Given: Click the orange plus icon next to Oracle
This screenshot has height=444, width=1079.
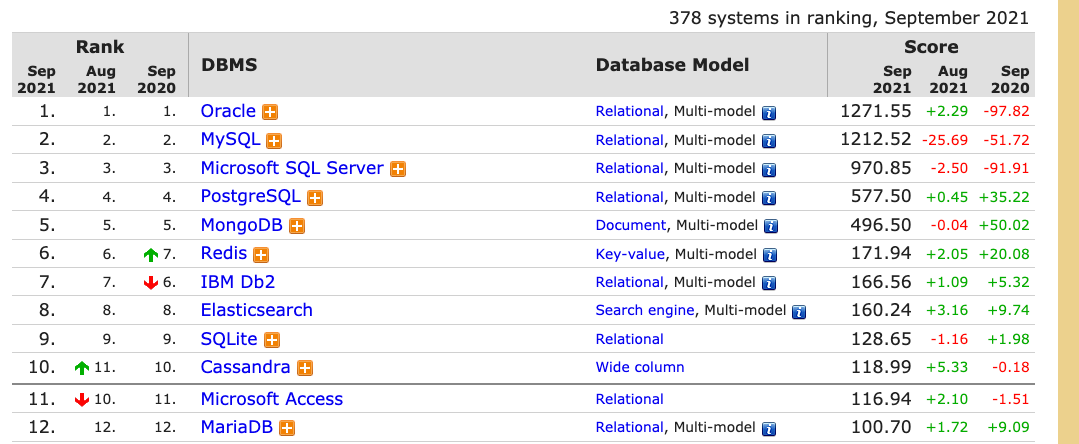Looking at the screenshot, I should point(270,112).
